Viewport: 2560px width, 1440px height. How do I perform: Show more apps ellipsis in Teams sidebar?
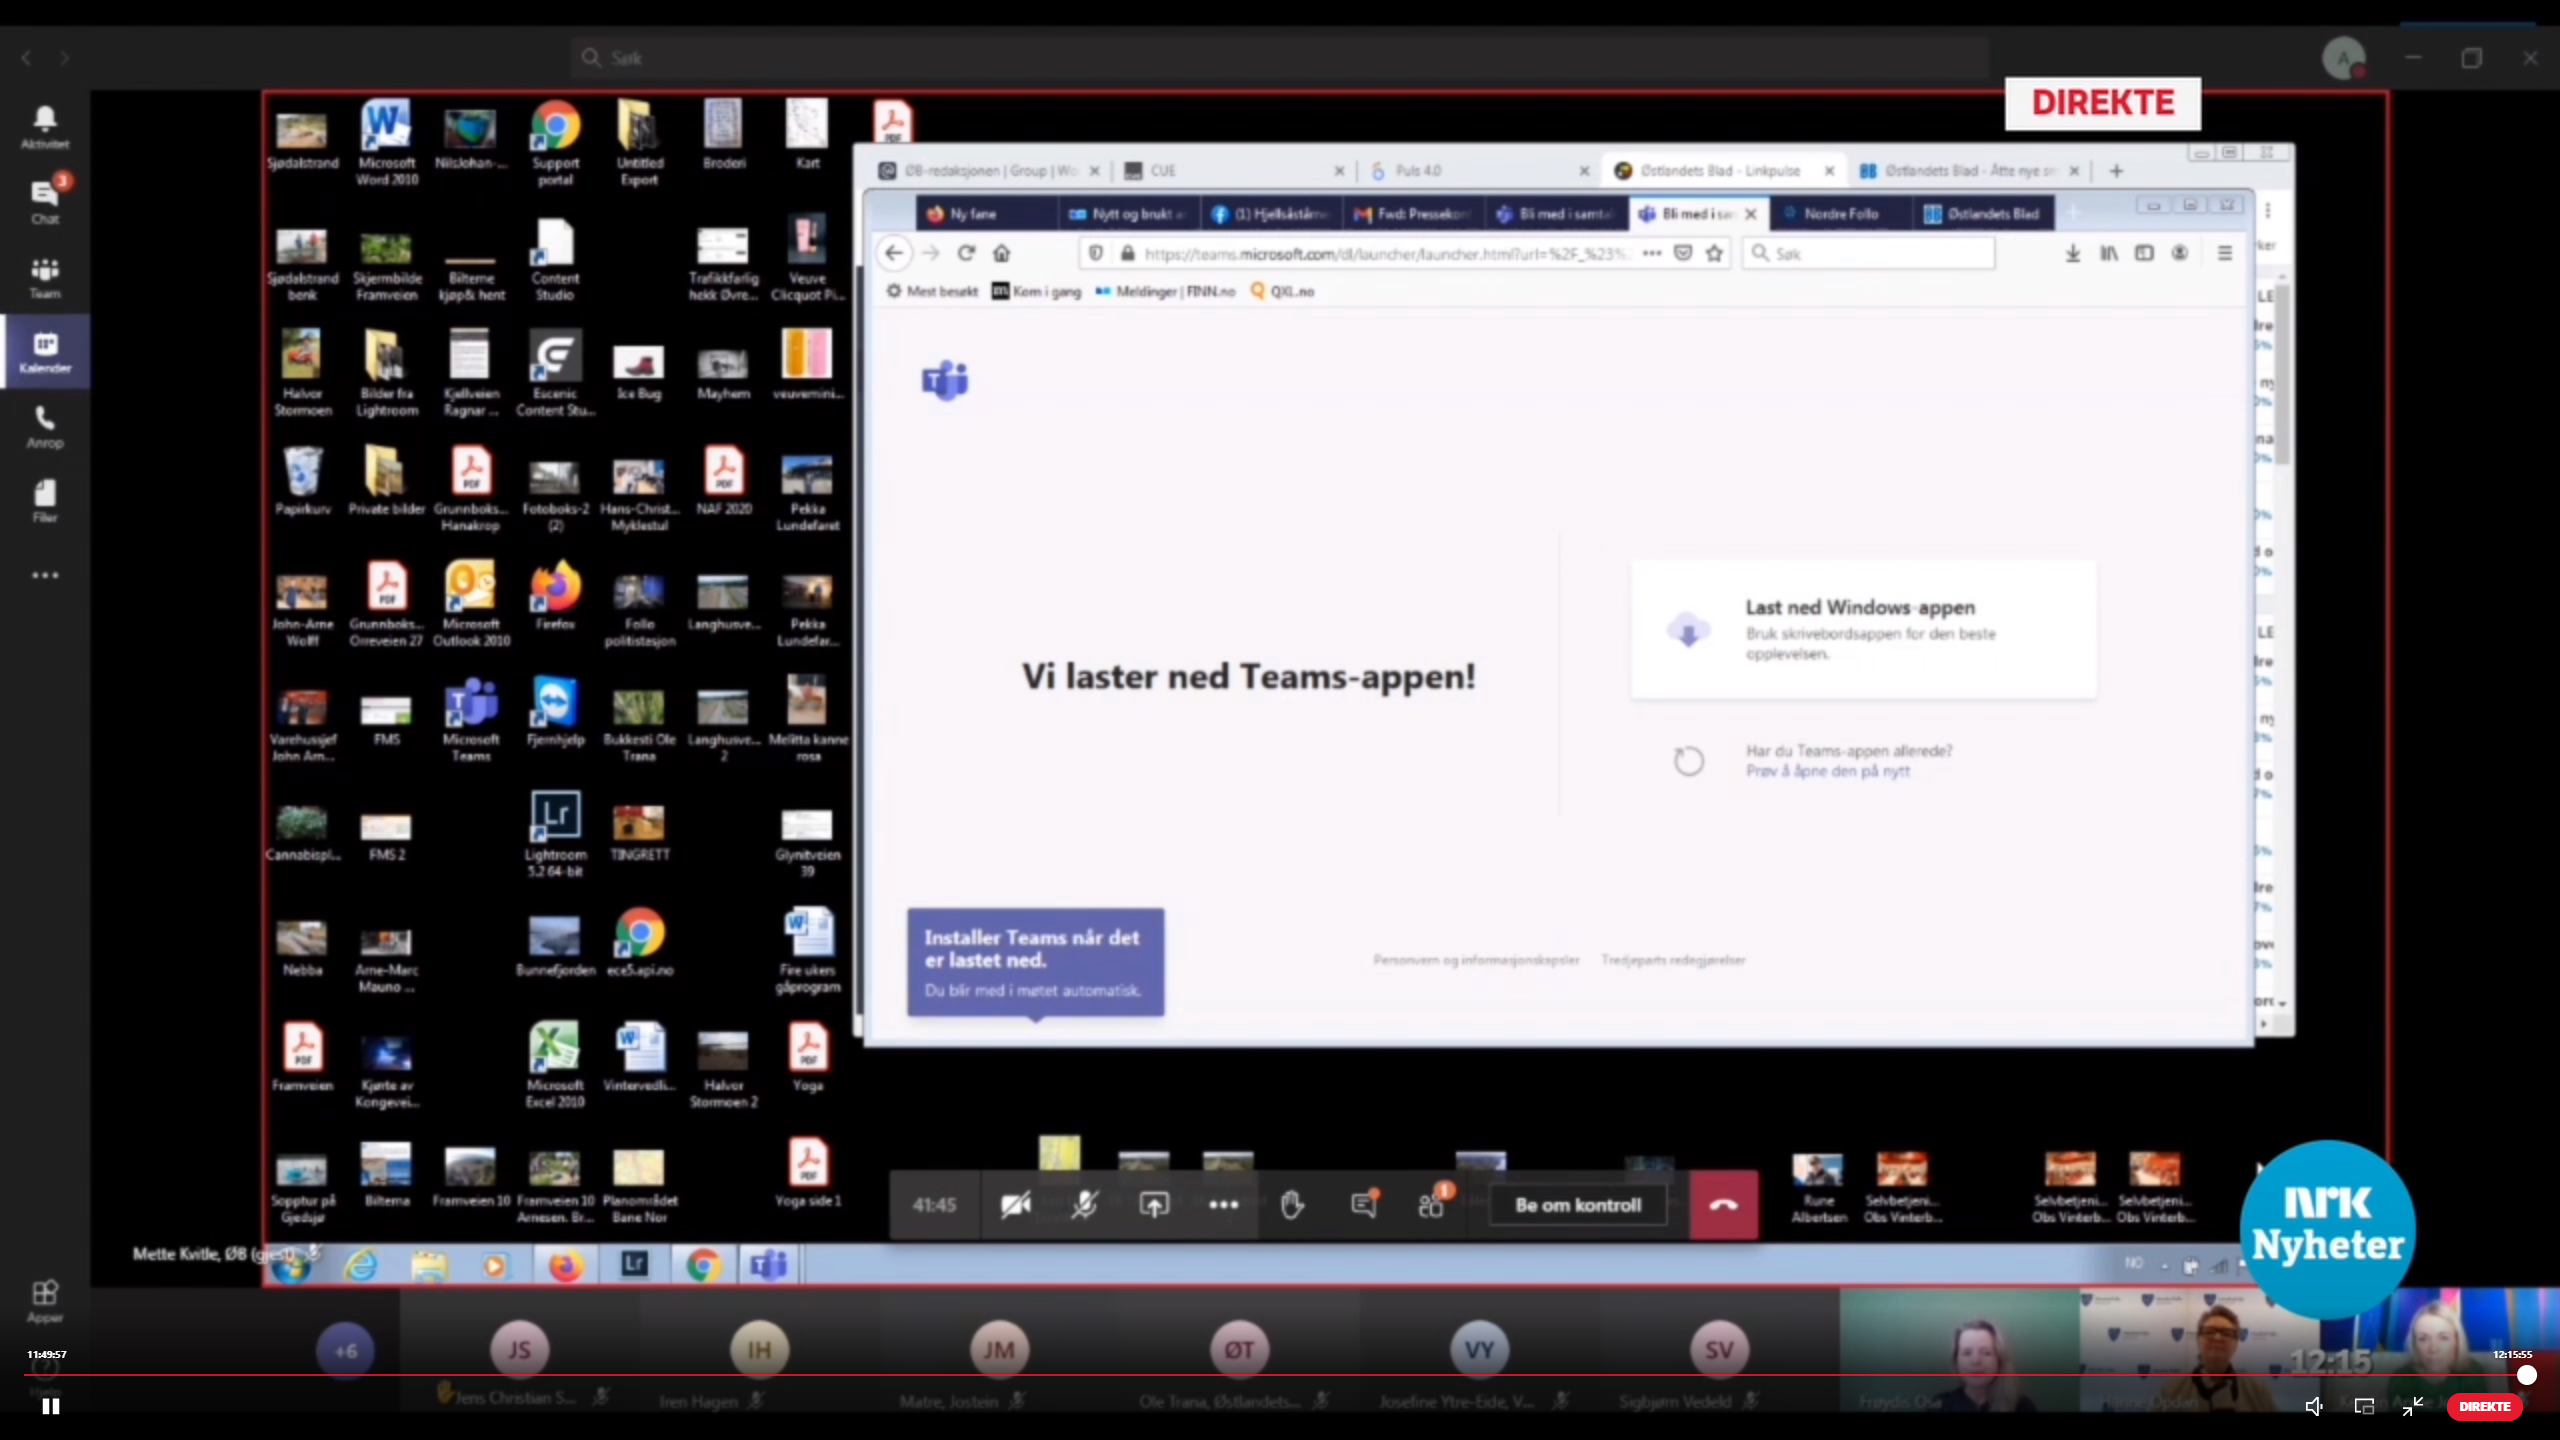click(45, 575)
